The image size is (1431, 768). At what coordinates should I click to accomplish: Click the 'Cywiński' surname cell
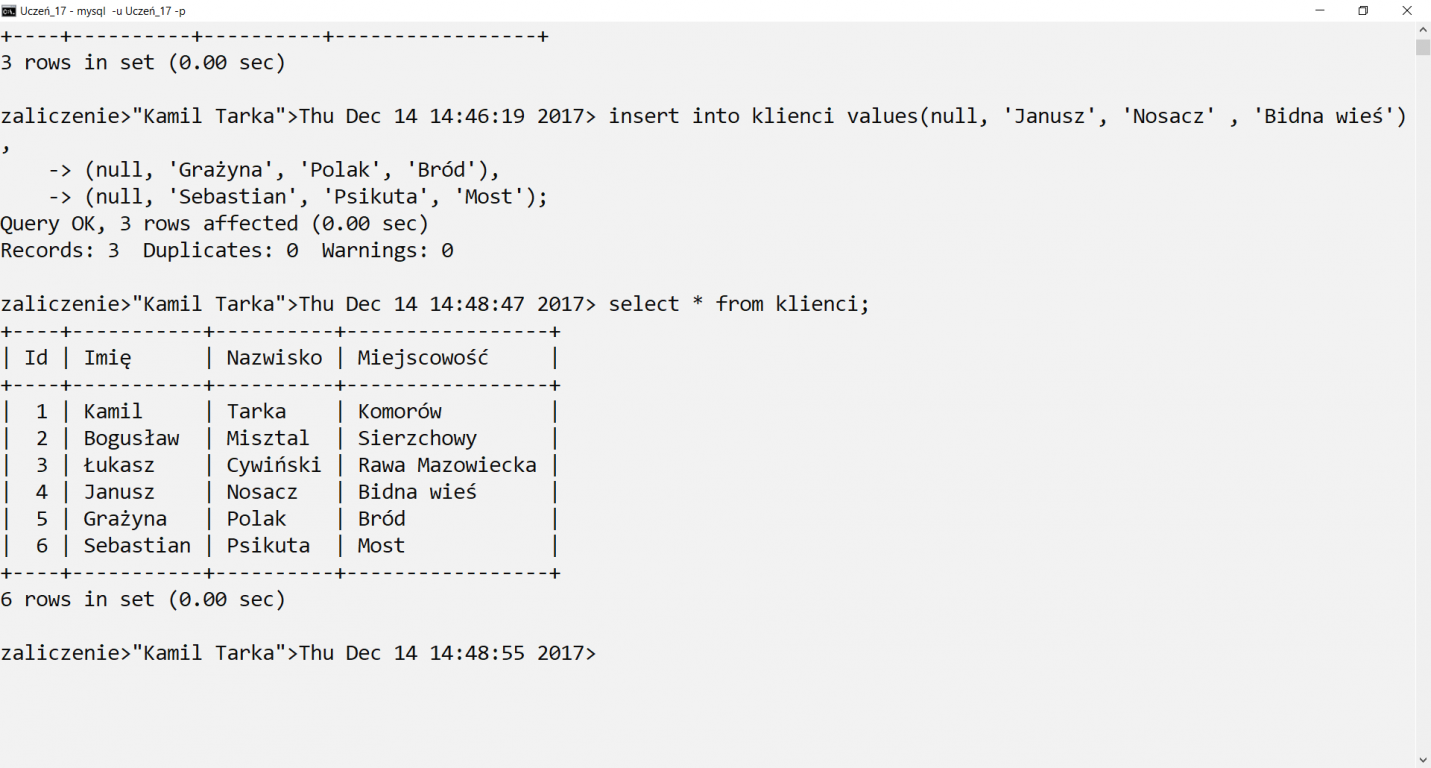tap(274, 465)
